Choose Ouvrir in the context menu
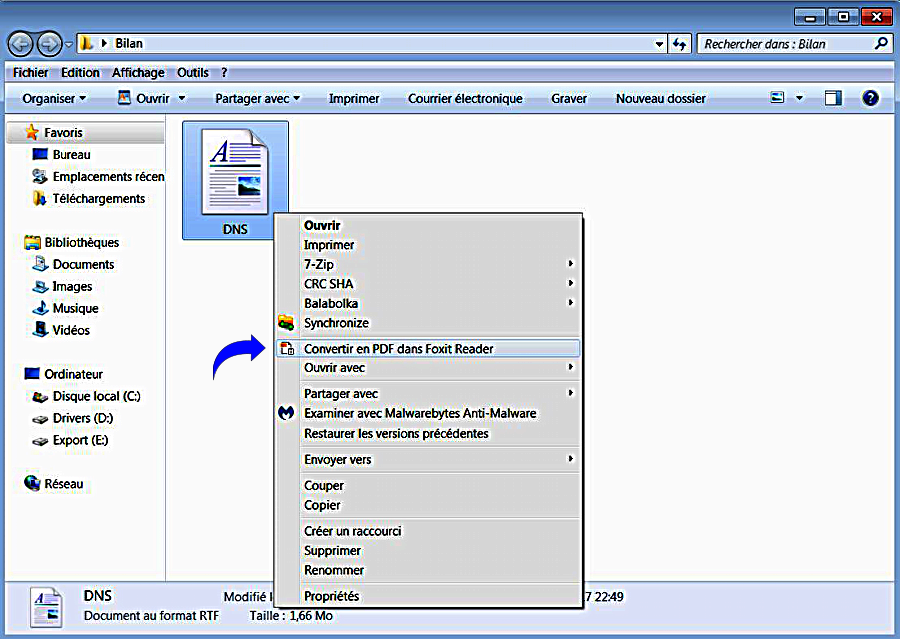Image resolution: width=900 pixels, height=639 pixels. click(x=428, y=226)
